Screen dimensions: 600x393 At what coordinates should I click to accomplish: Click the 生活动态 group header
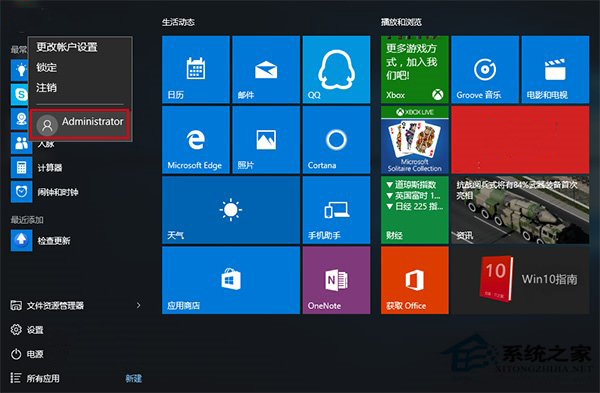click(178, 22)
